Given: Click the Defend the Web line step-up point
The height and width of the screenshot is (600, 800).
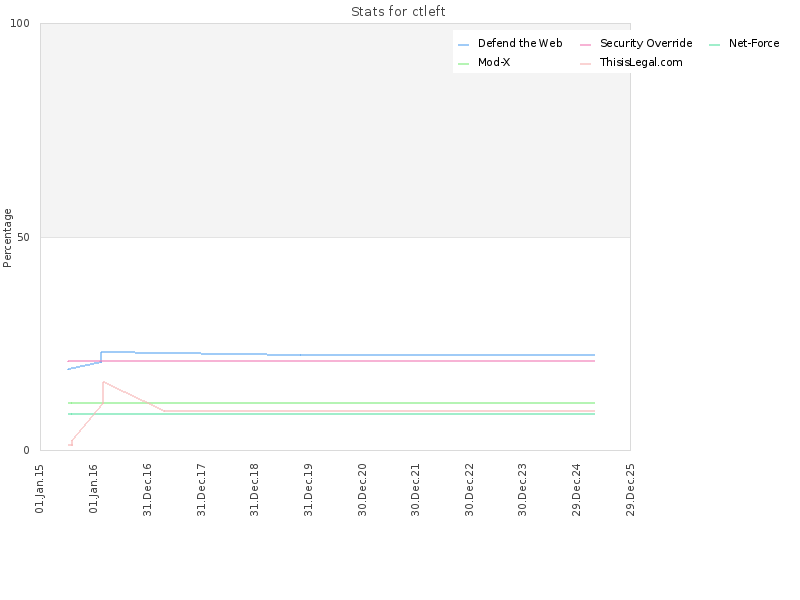Looking at the screenshot, I should (x=101, y=352).
